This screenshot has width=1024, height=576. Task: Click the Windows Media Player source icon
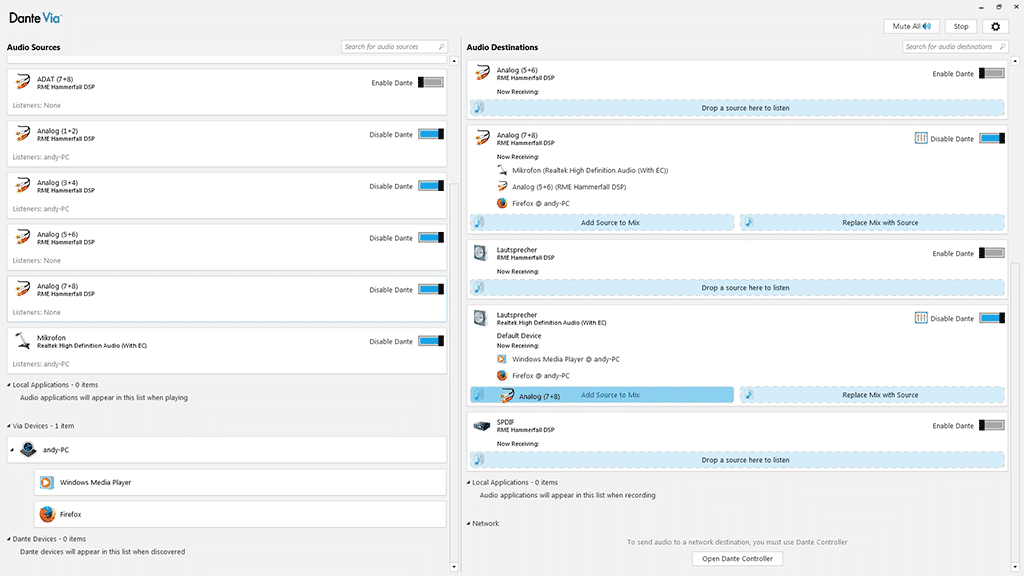[46, 482]
